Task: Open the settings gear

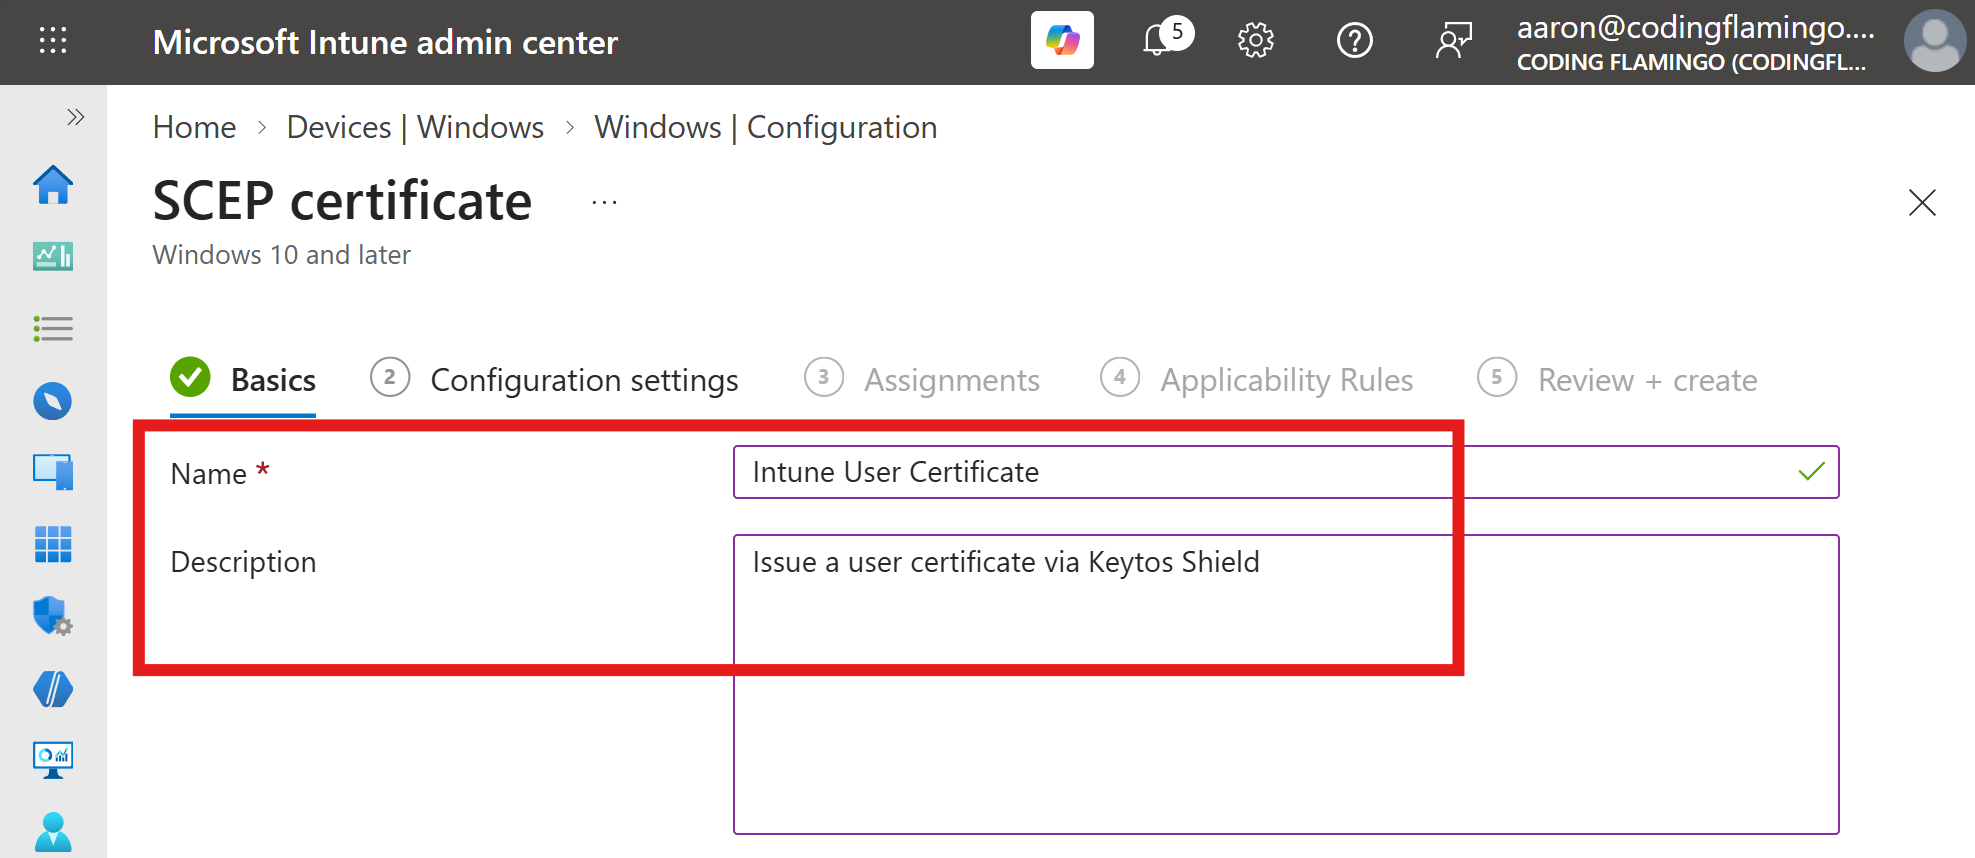Action: point(1255,41)
